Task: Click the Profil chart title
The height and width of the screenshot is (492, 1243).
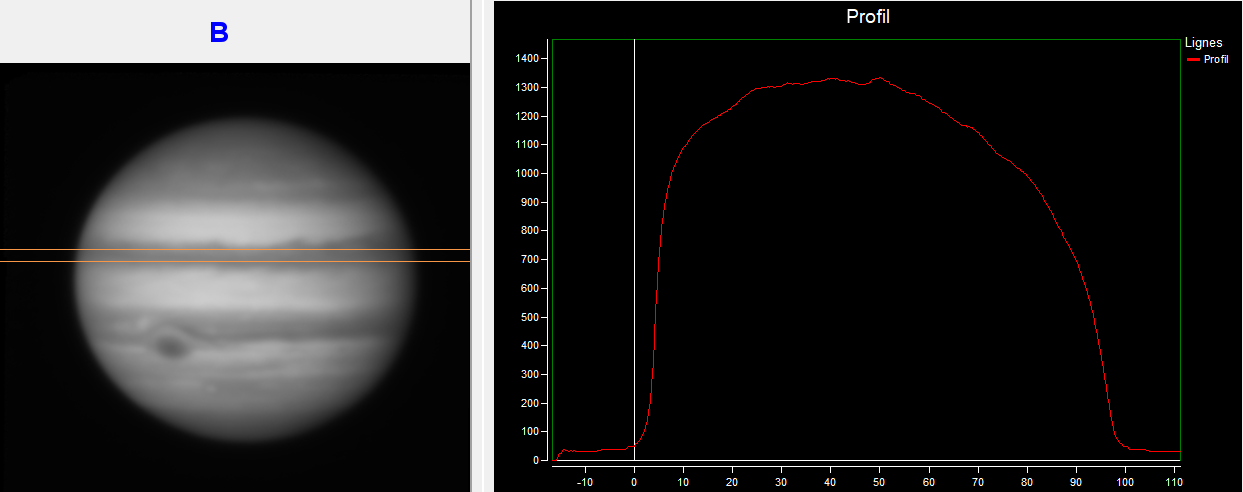Action: pos(867,17)
